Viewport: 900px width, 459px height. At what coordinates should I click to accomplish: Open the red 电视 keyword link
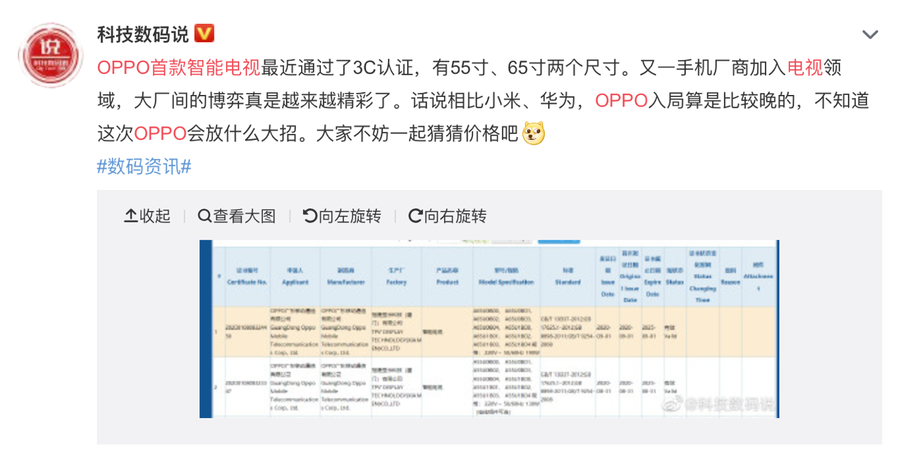(805, 68)
